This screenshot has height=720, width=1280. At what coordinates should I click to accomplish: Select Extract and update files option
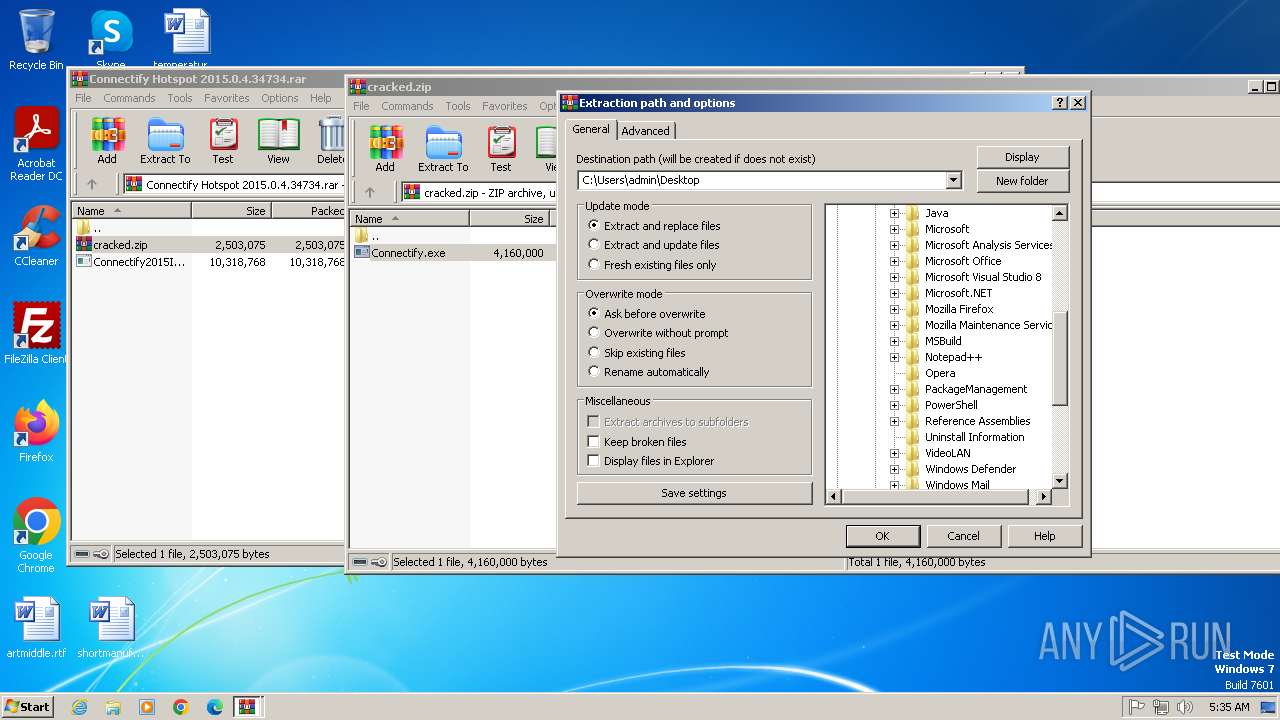pos(654,245)
